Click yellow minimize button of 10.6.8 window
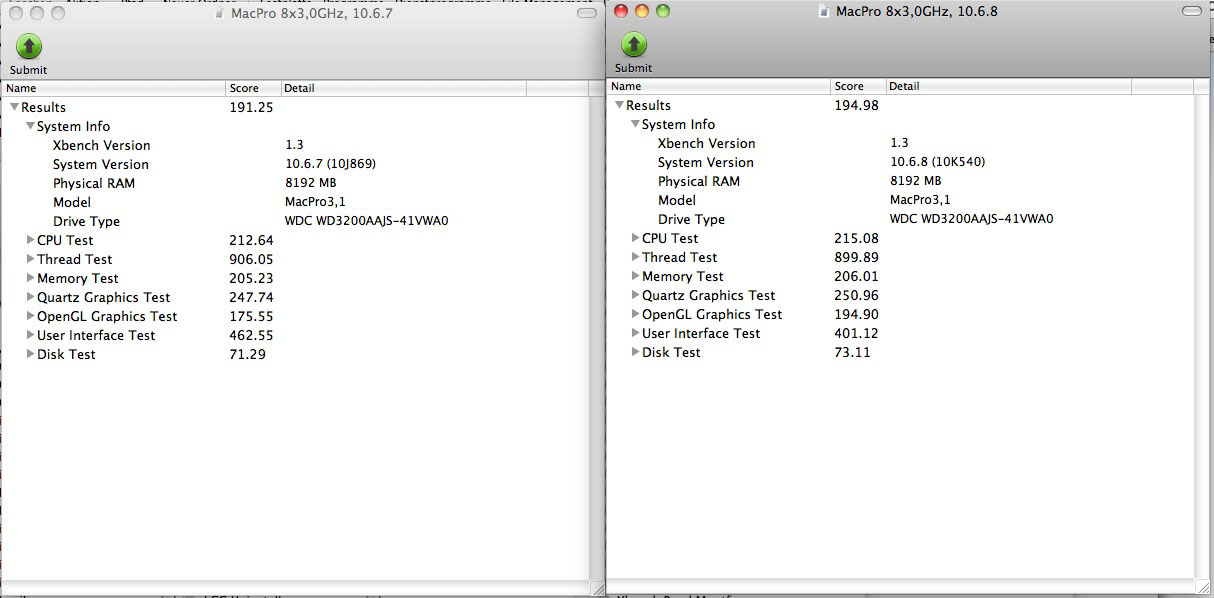Screen dimensions: 1214x598 tap(641, 11)
